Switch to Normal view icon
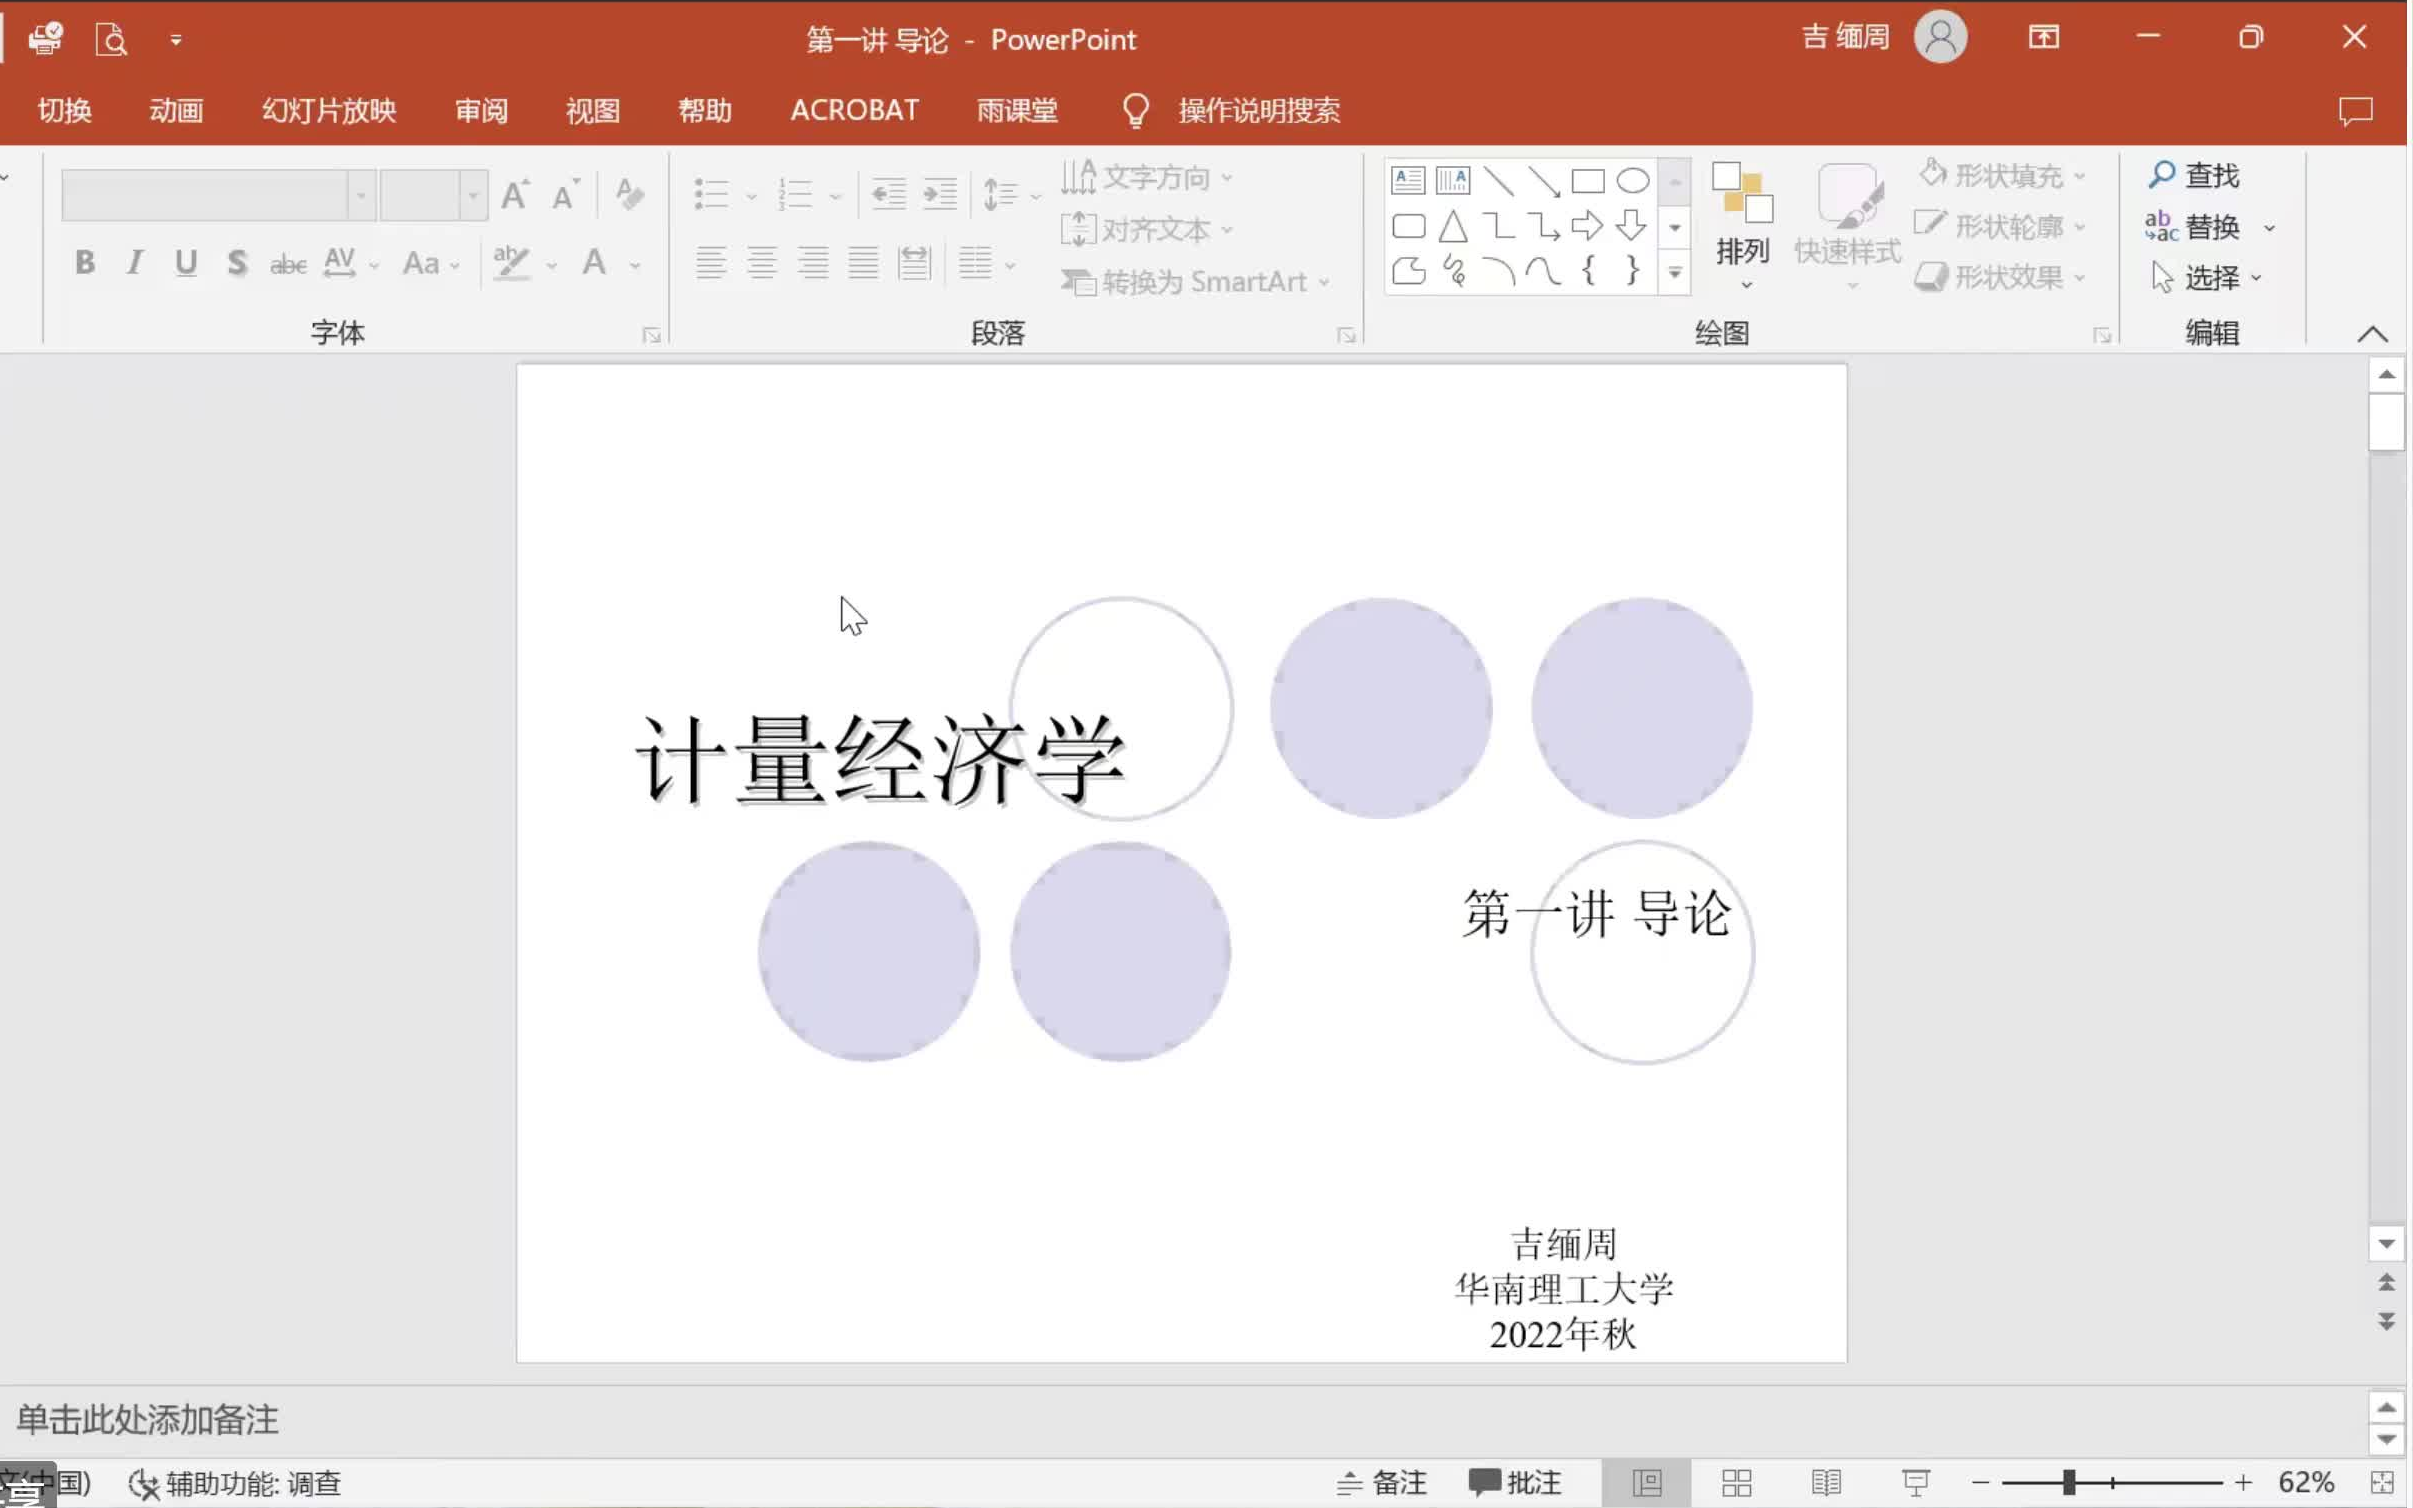 click(x=1647, y=1482)
